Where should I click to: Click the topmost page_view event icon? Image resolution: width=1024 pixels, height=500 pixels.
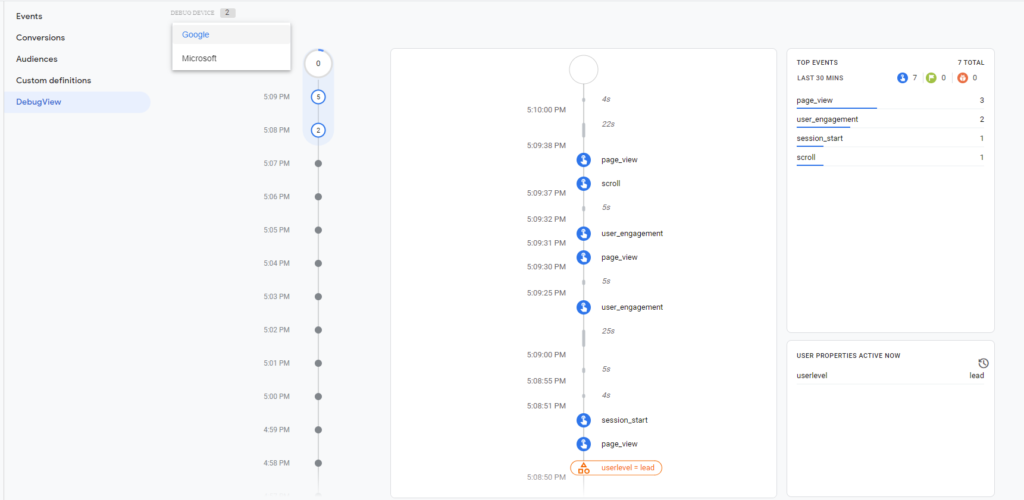pos(583,160)
